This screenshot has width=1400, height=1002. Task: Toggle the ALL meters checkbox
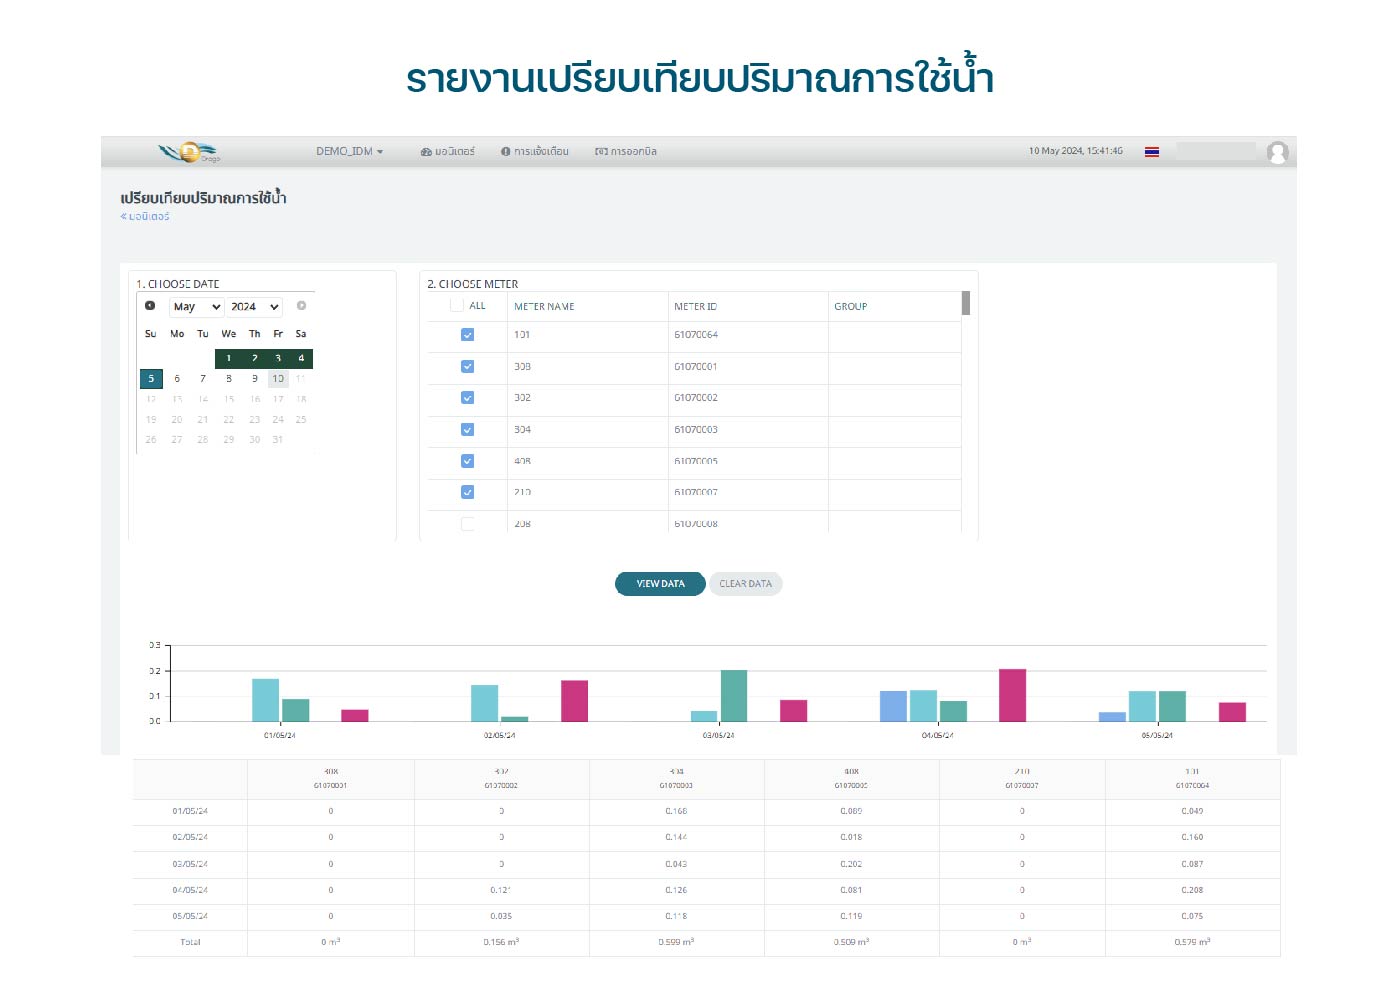pyautogui.click(x=457, y=306)
